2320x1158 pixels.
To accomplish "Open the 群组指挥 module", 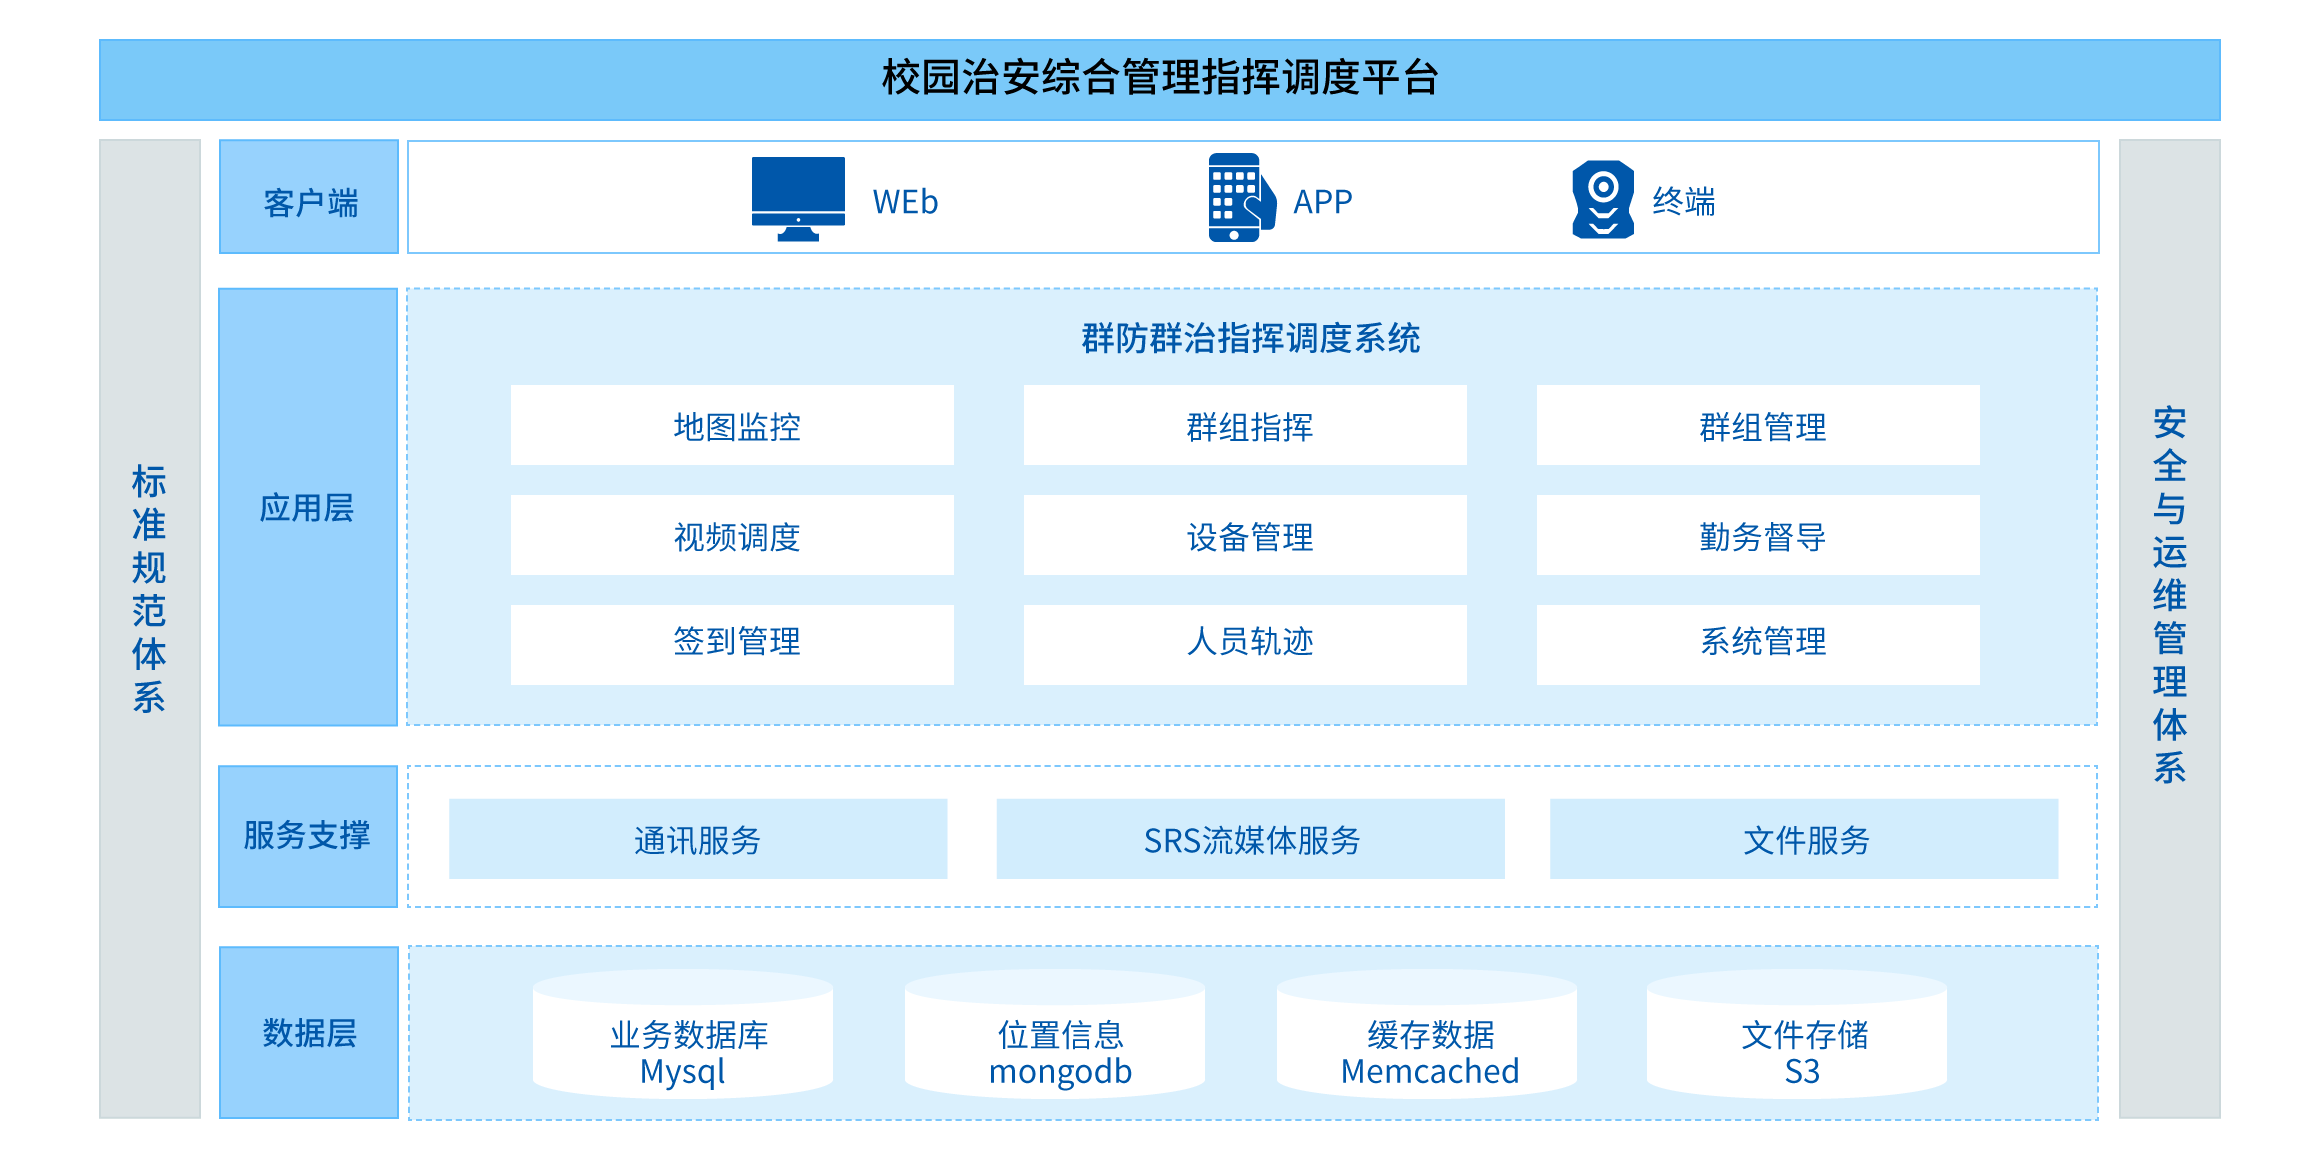I will tap(1245, 425).
